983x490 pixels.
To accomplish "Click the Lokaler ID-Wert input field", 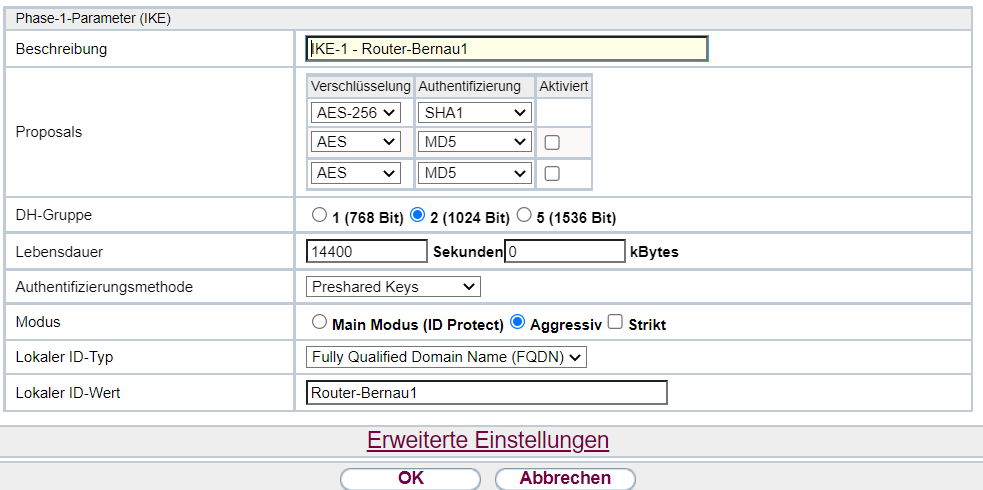I will [x=487, y=393].
